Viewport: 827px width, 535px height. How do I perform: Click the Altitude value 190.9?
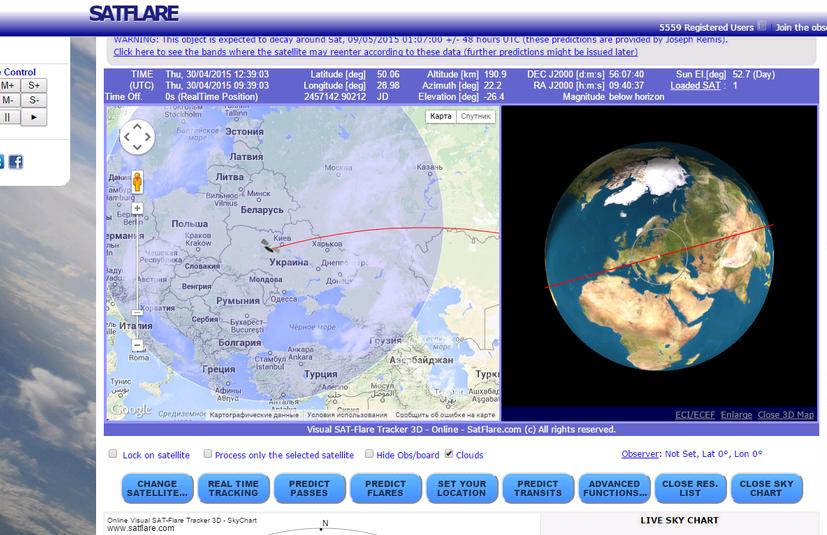click(495, 74)
